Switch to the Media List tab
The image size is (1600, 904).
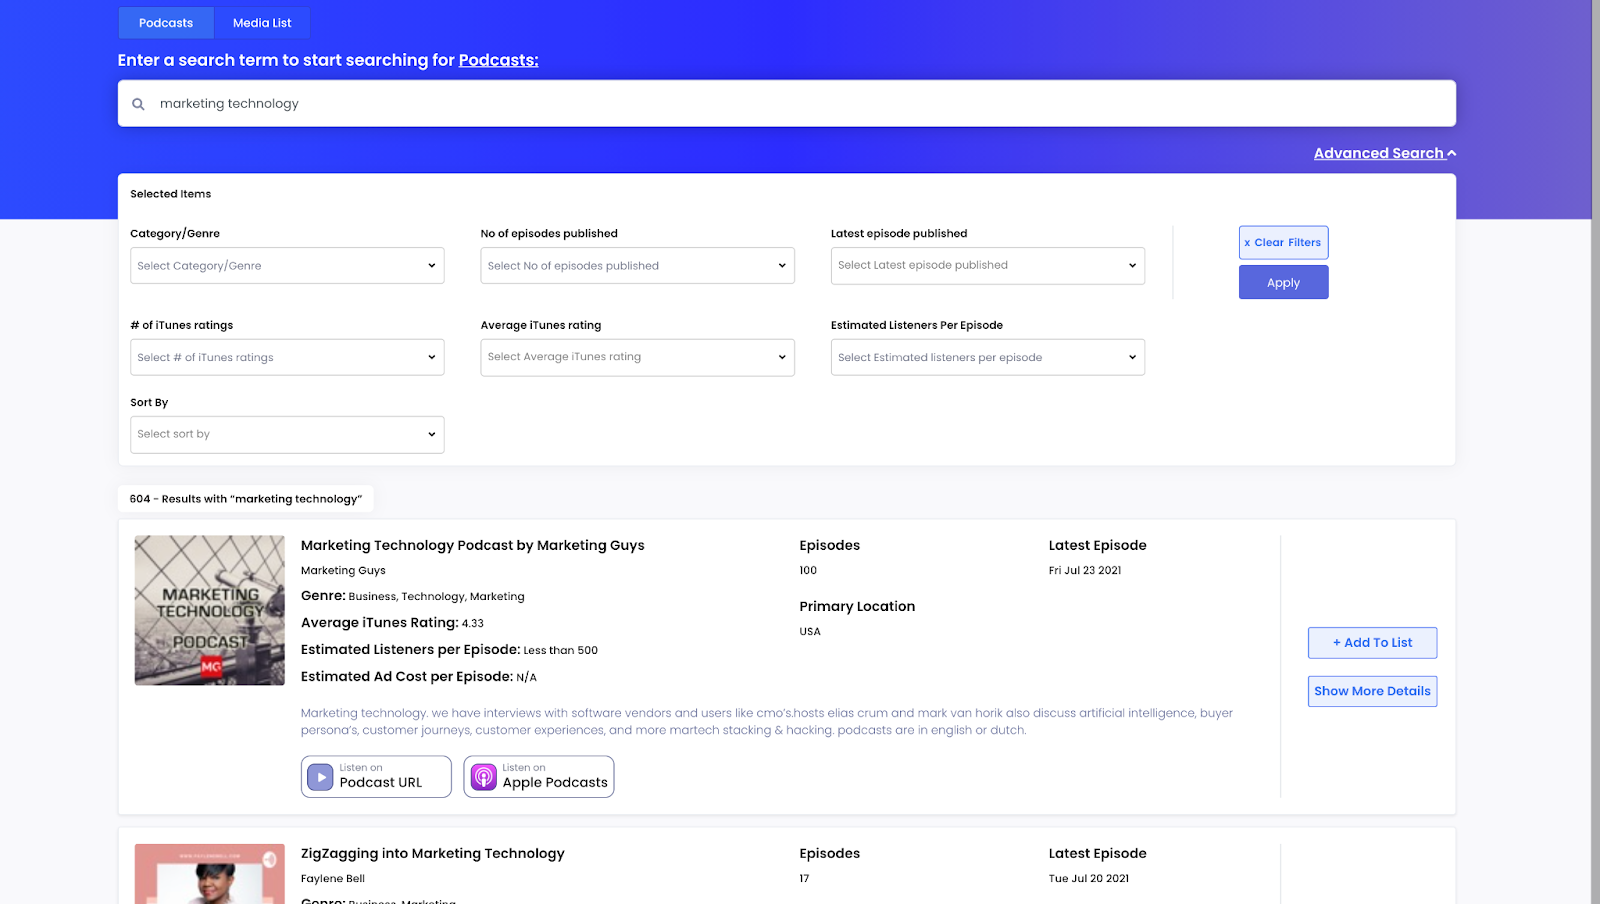click(x=262, y=23)
